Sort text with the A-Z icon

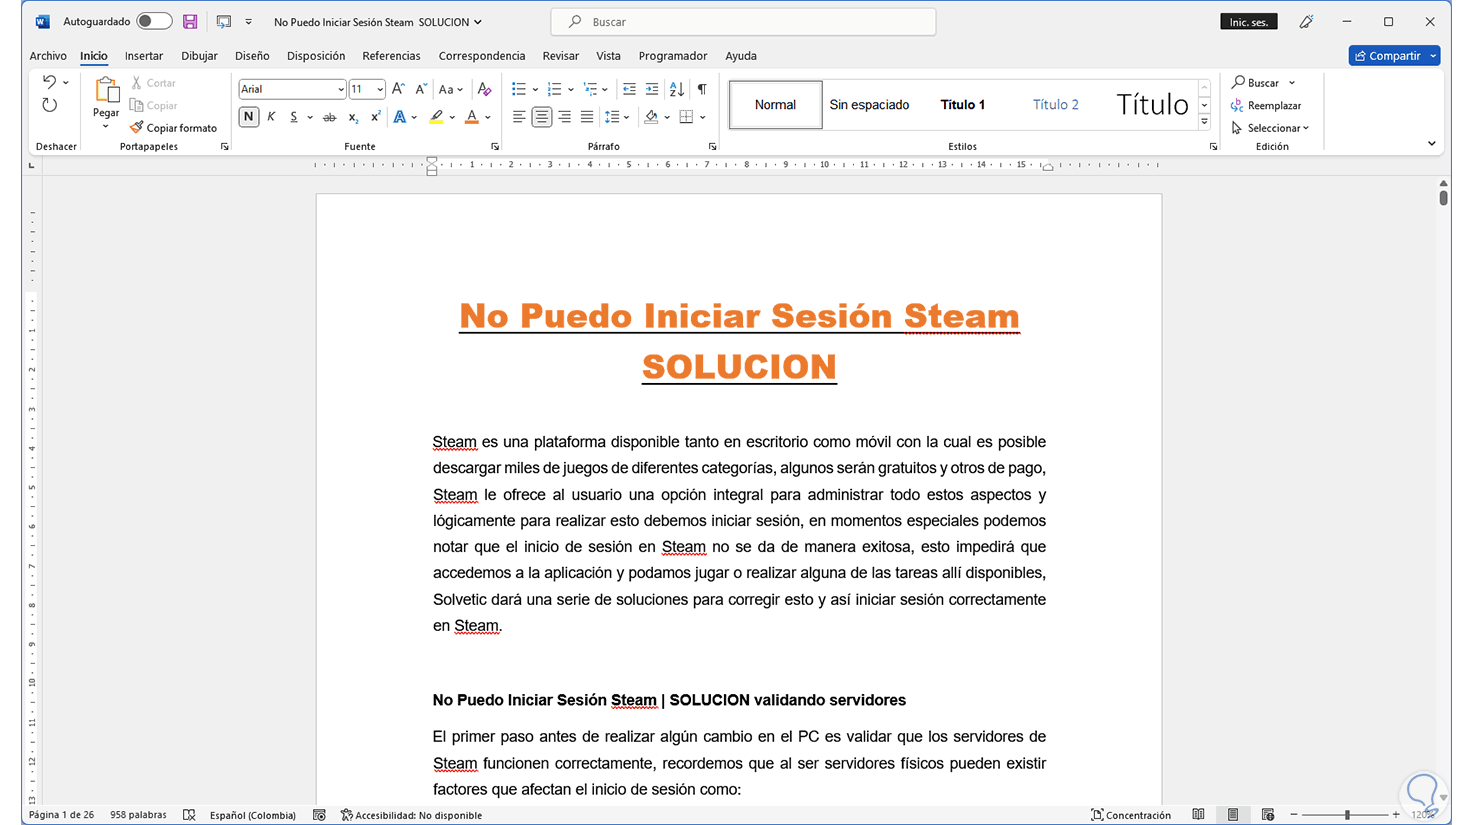tap(677, 89)
